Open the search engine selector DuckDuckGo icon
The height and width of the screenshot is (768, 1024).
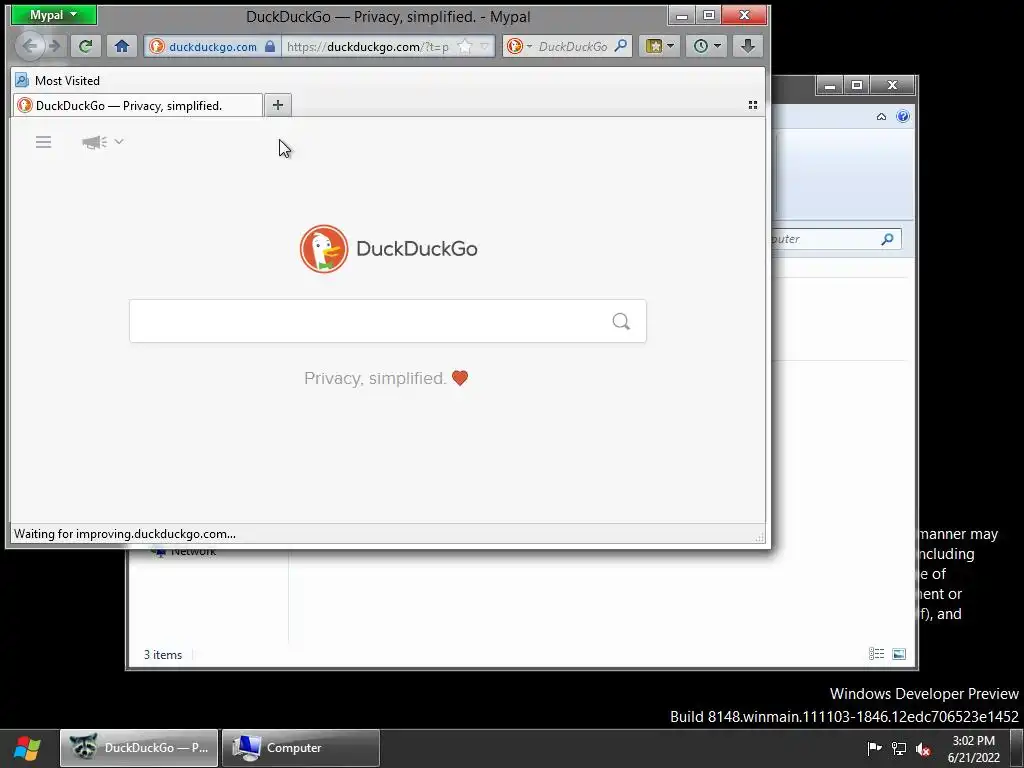coord(519,46)
